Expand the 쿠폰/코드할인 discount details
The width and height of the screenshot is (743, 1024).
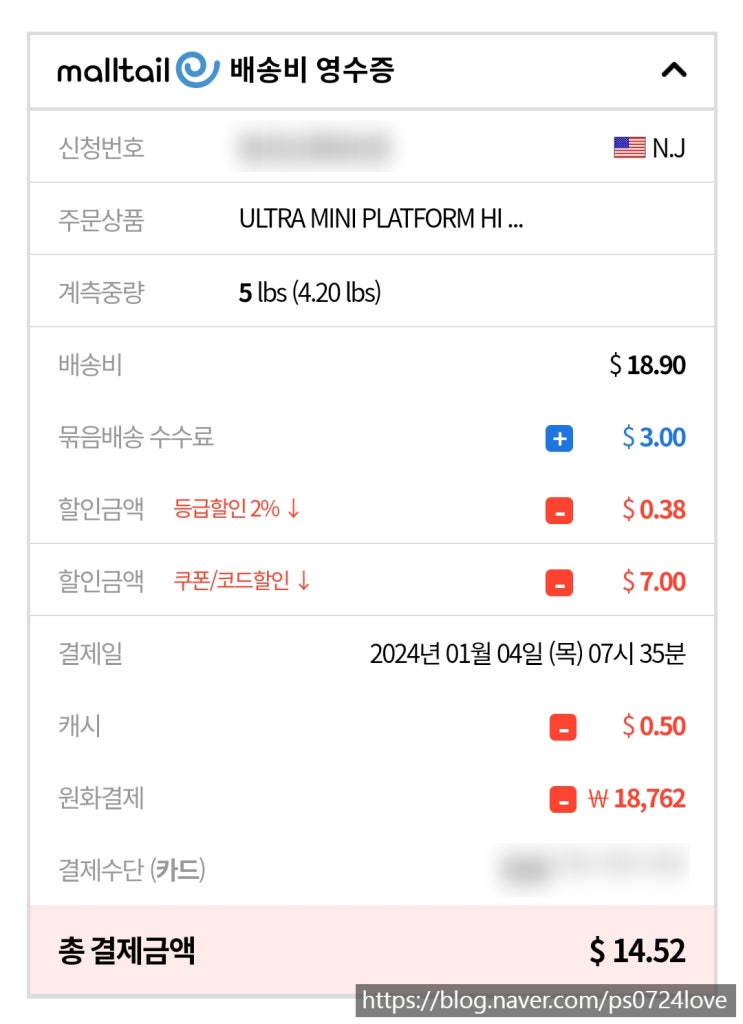tap(242, 581)
